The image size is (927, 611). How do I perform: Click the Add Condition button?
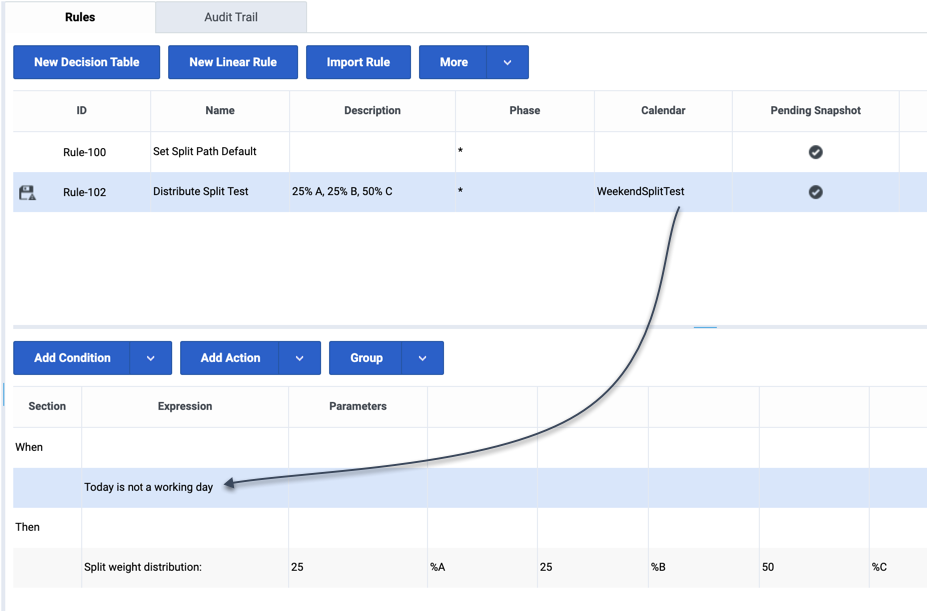coord(72,358)
